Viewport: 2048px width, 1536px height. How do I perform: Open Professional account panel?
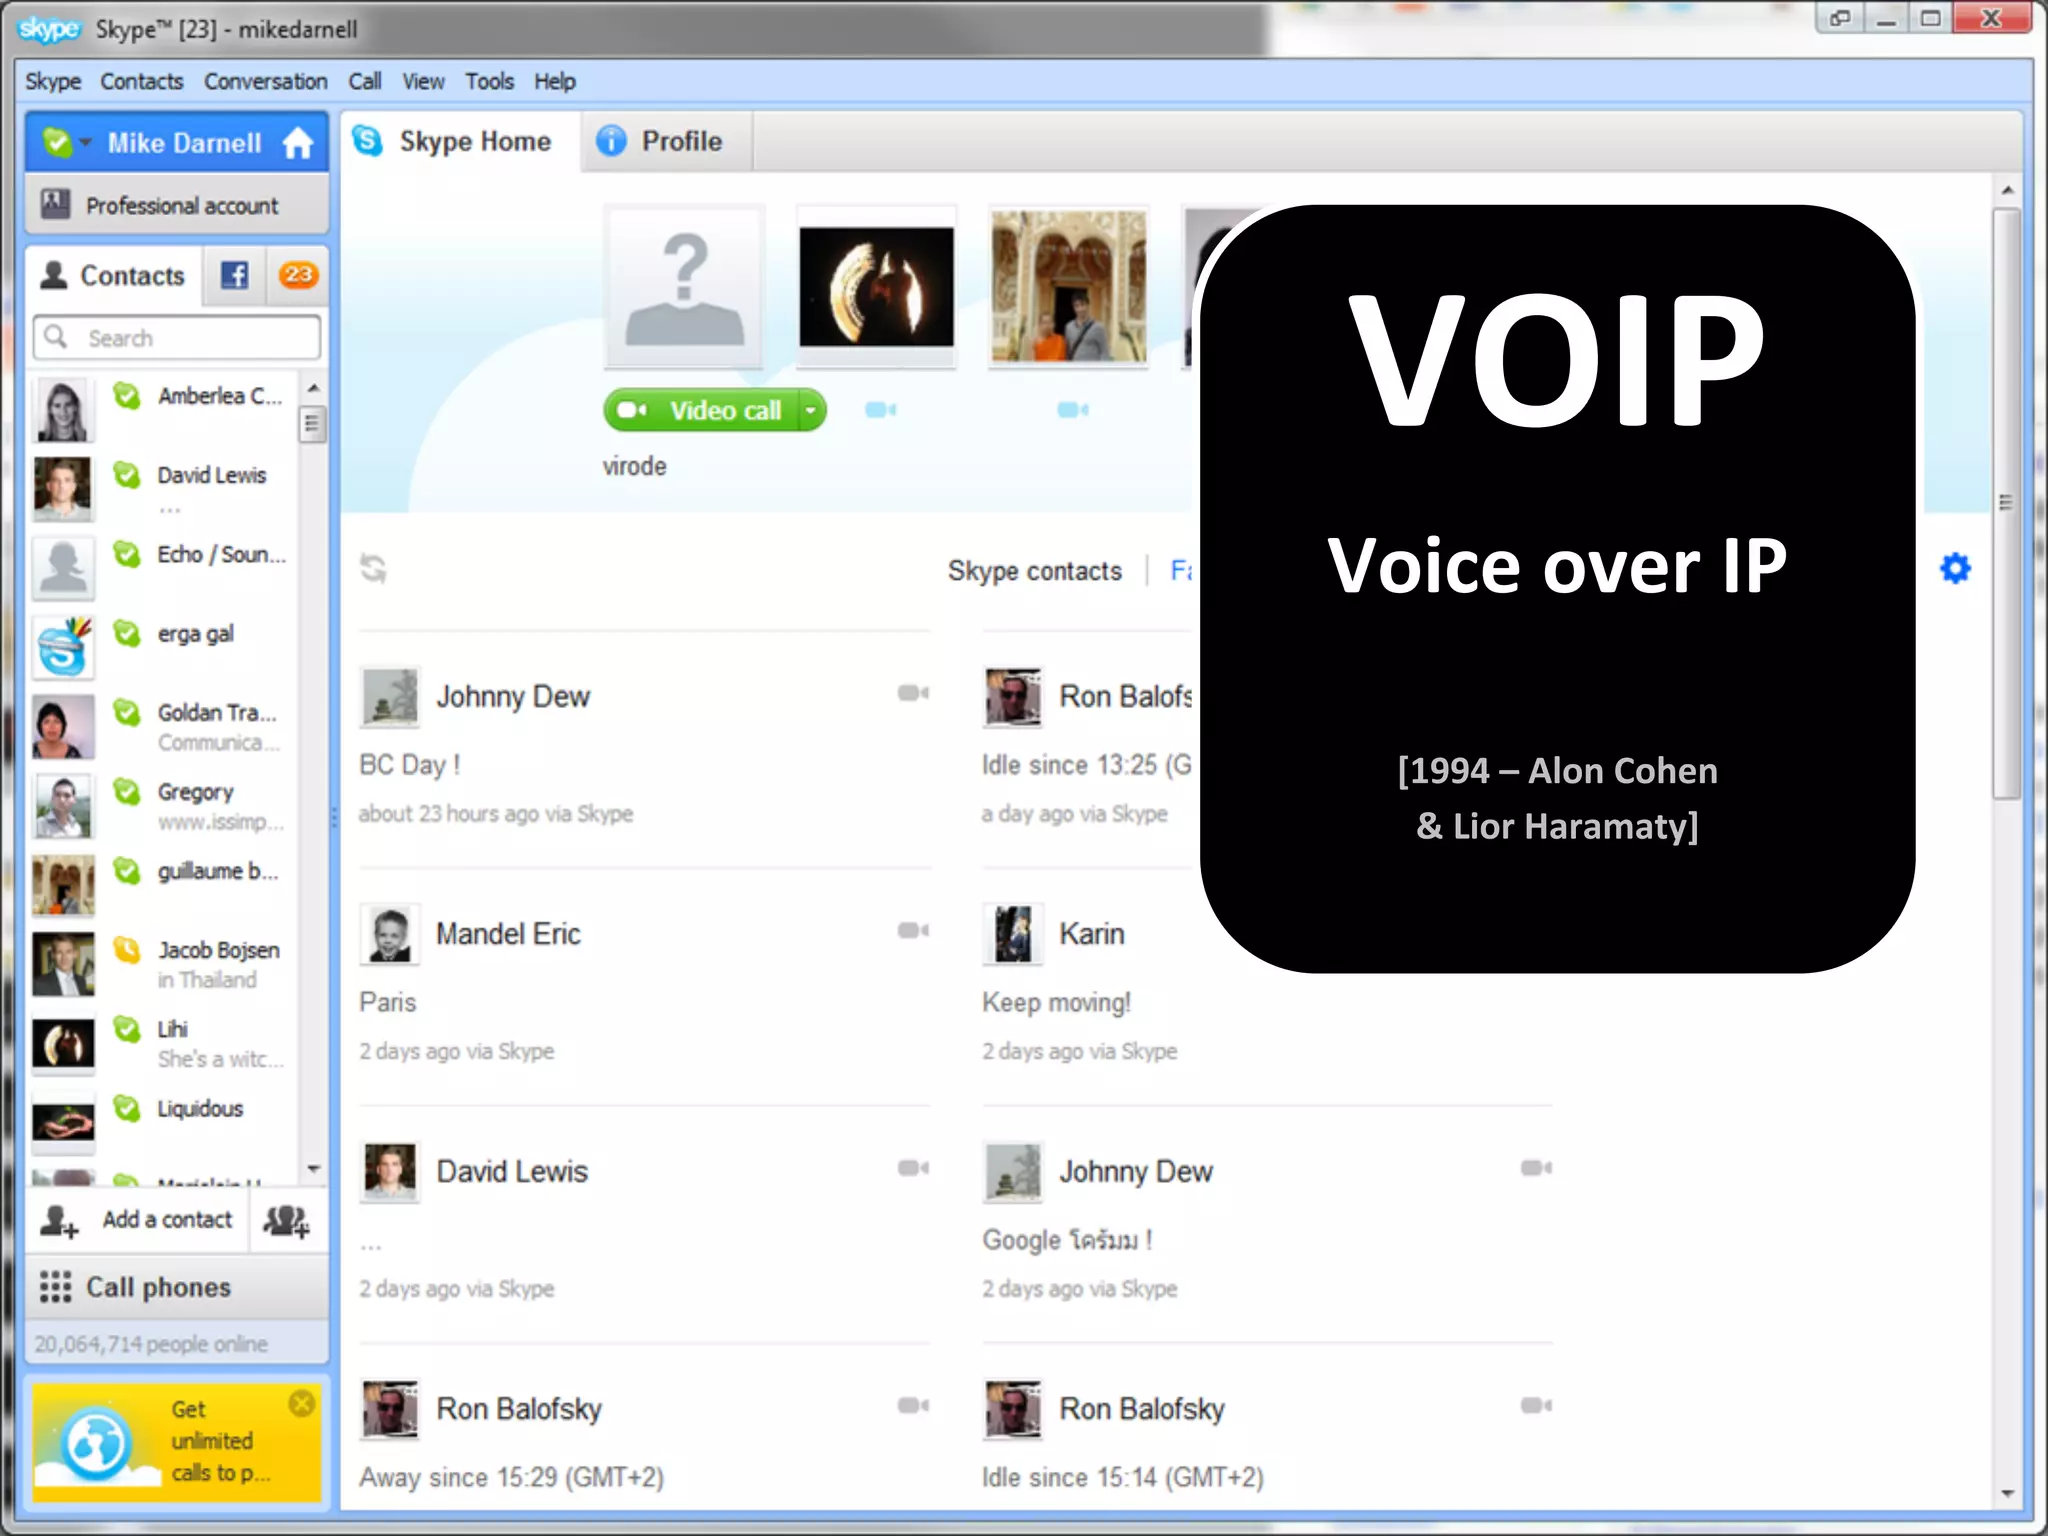tap(177, 205)
